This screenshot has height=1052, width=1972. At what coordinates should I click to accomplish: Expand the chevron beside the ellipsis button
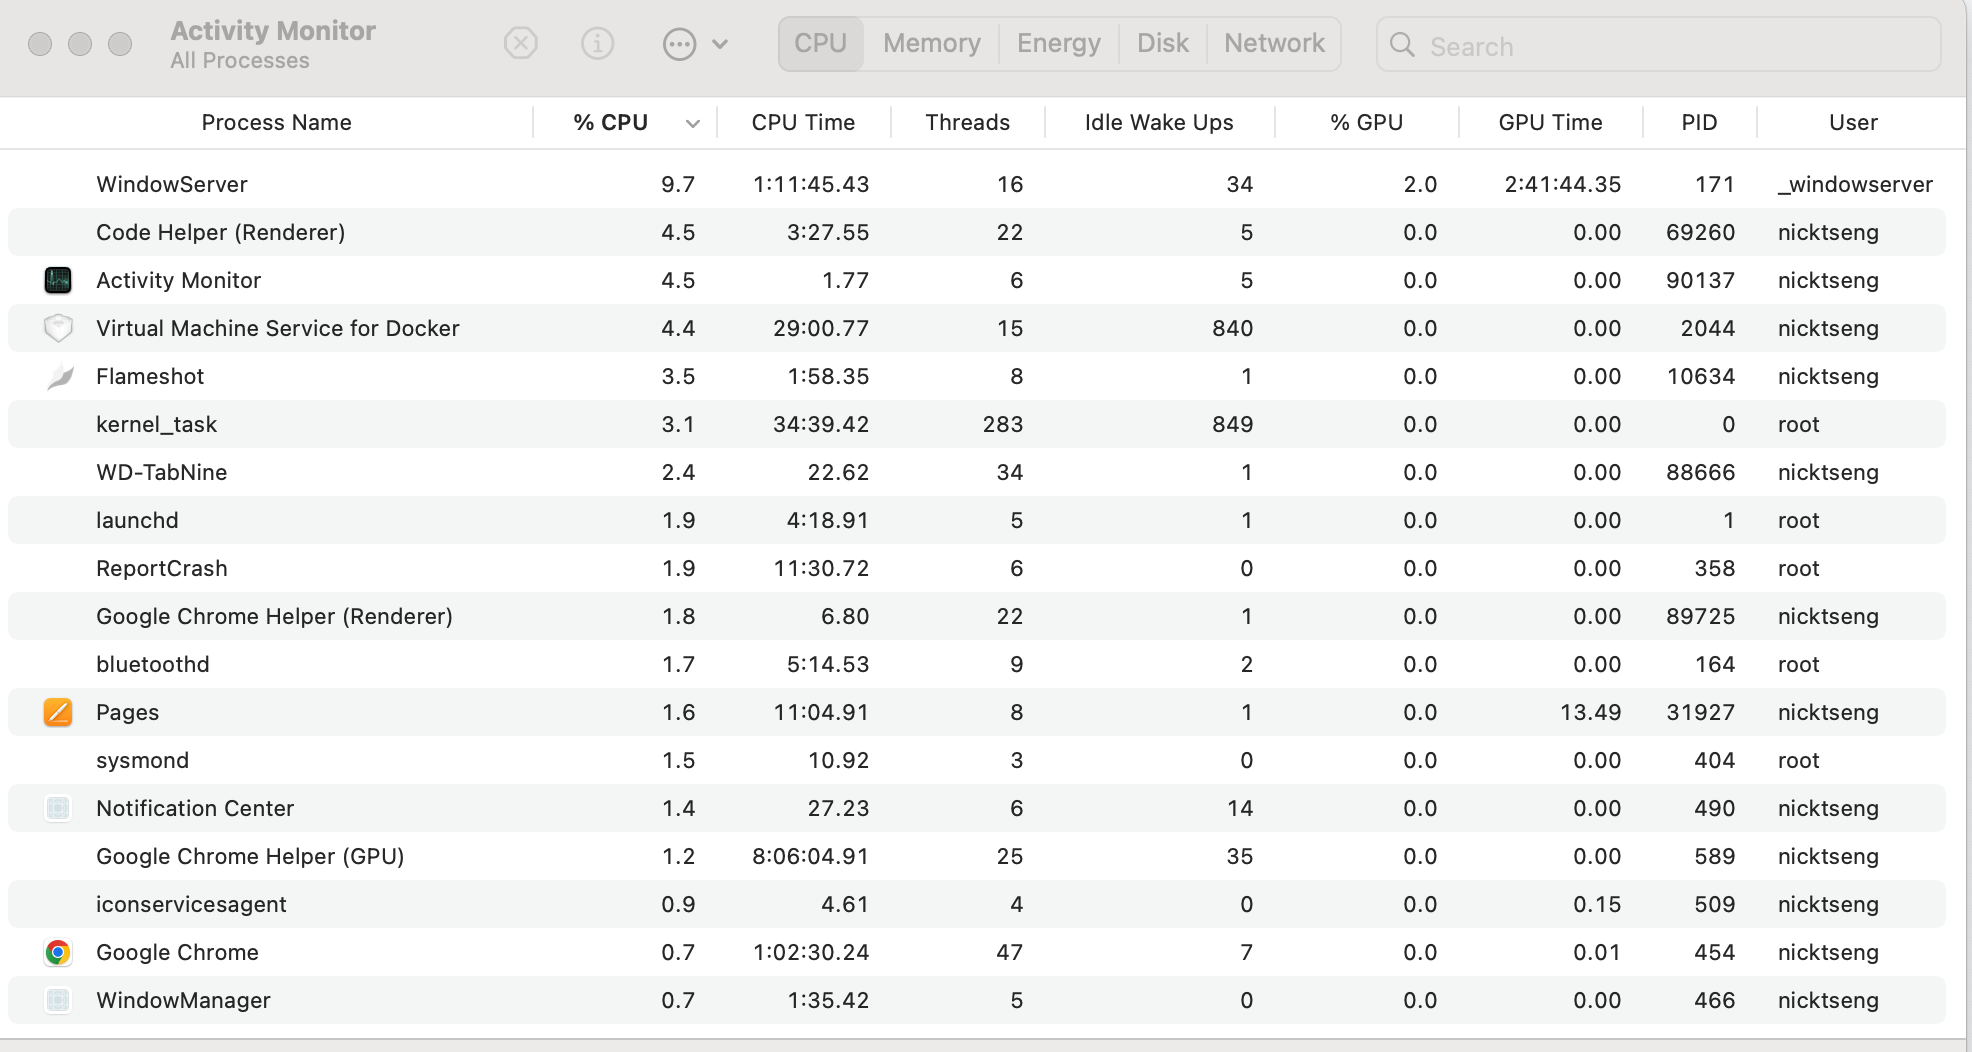720,44
